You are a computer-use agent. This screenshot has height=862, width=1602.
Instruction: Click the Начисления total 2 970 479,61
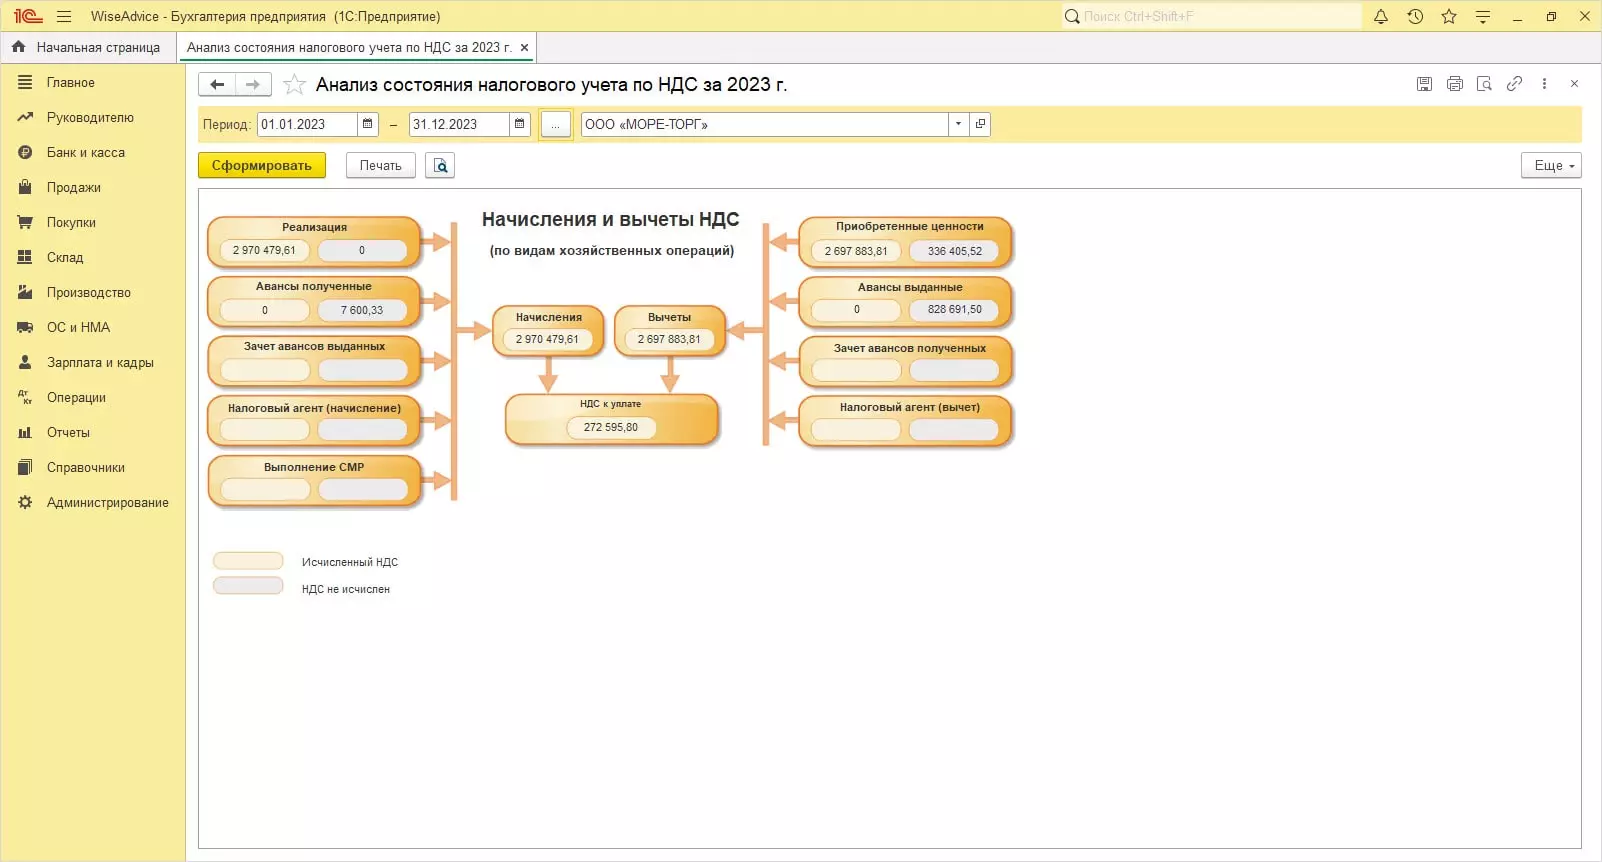[x=547, y=339]
